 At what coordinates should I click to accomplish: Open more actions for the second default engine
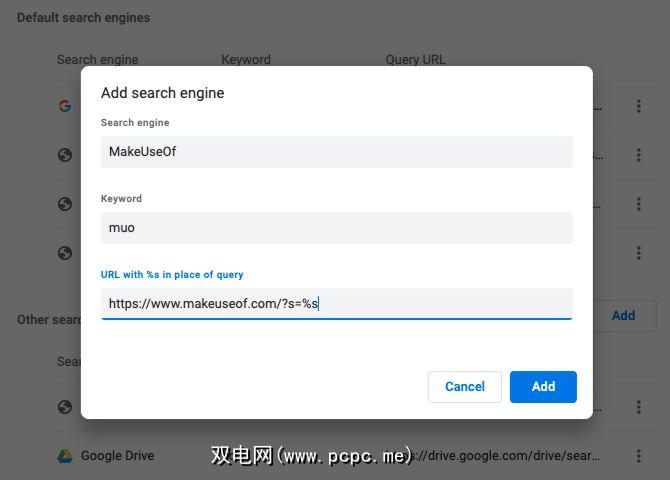(638, 155)
